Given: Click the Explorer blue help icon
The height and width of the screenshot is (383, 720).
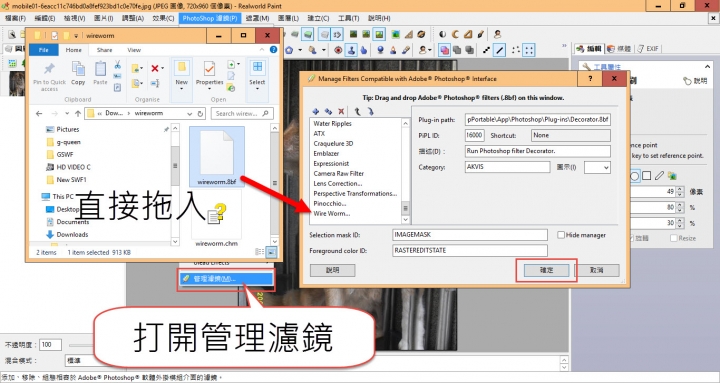Looking at the screenshot, I should tap(273, 50).
